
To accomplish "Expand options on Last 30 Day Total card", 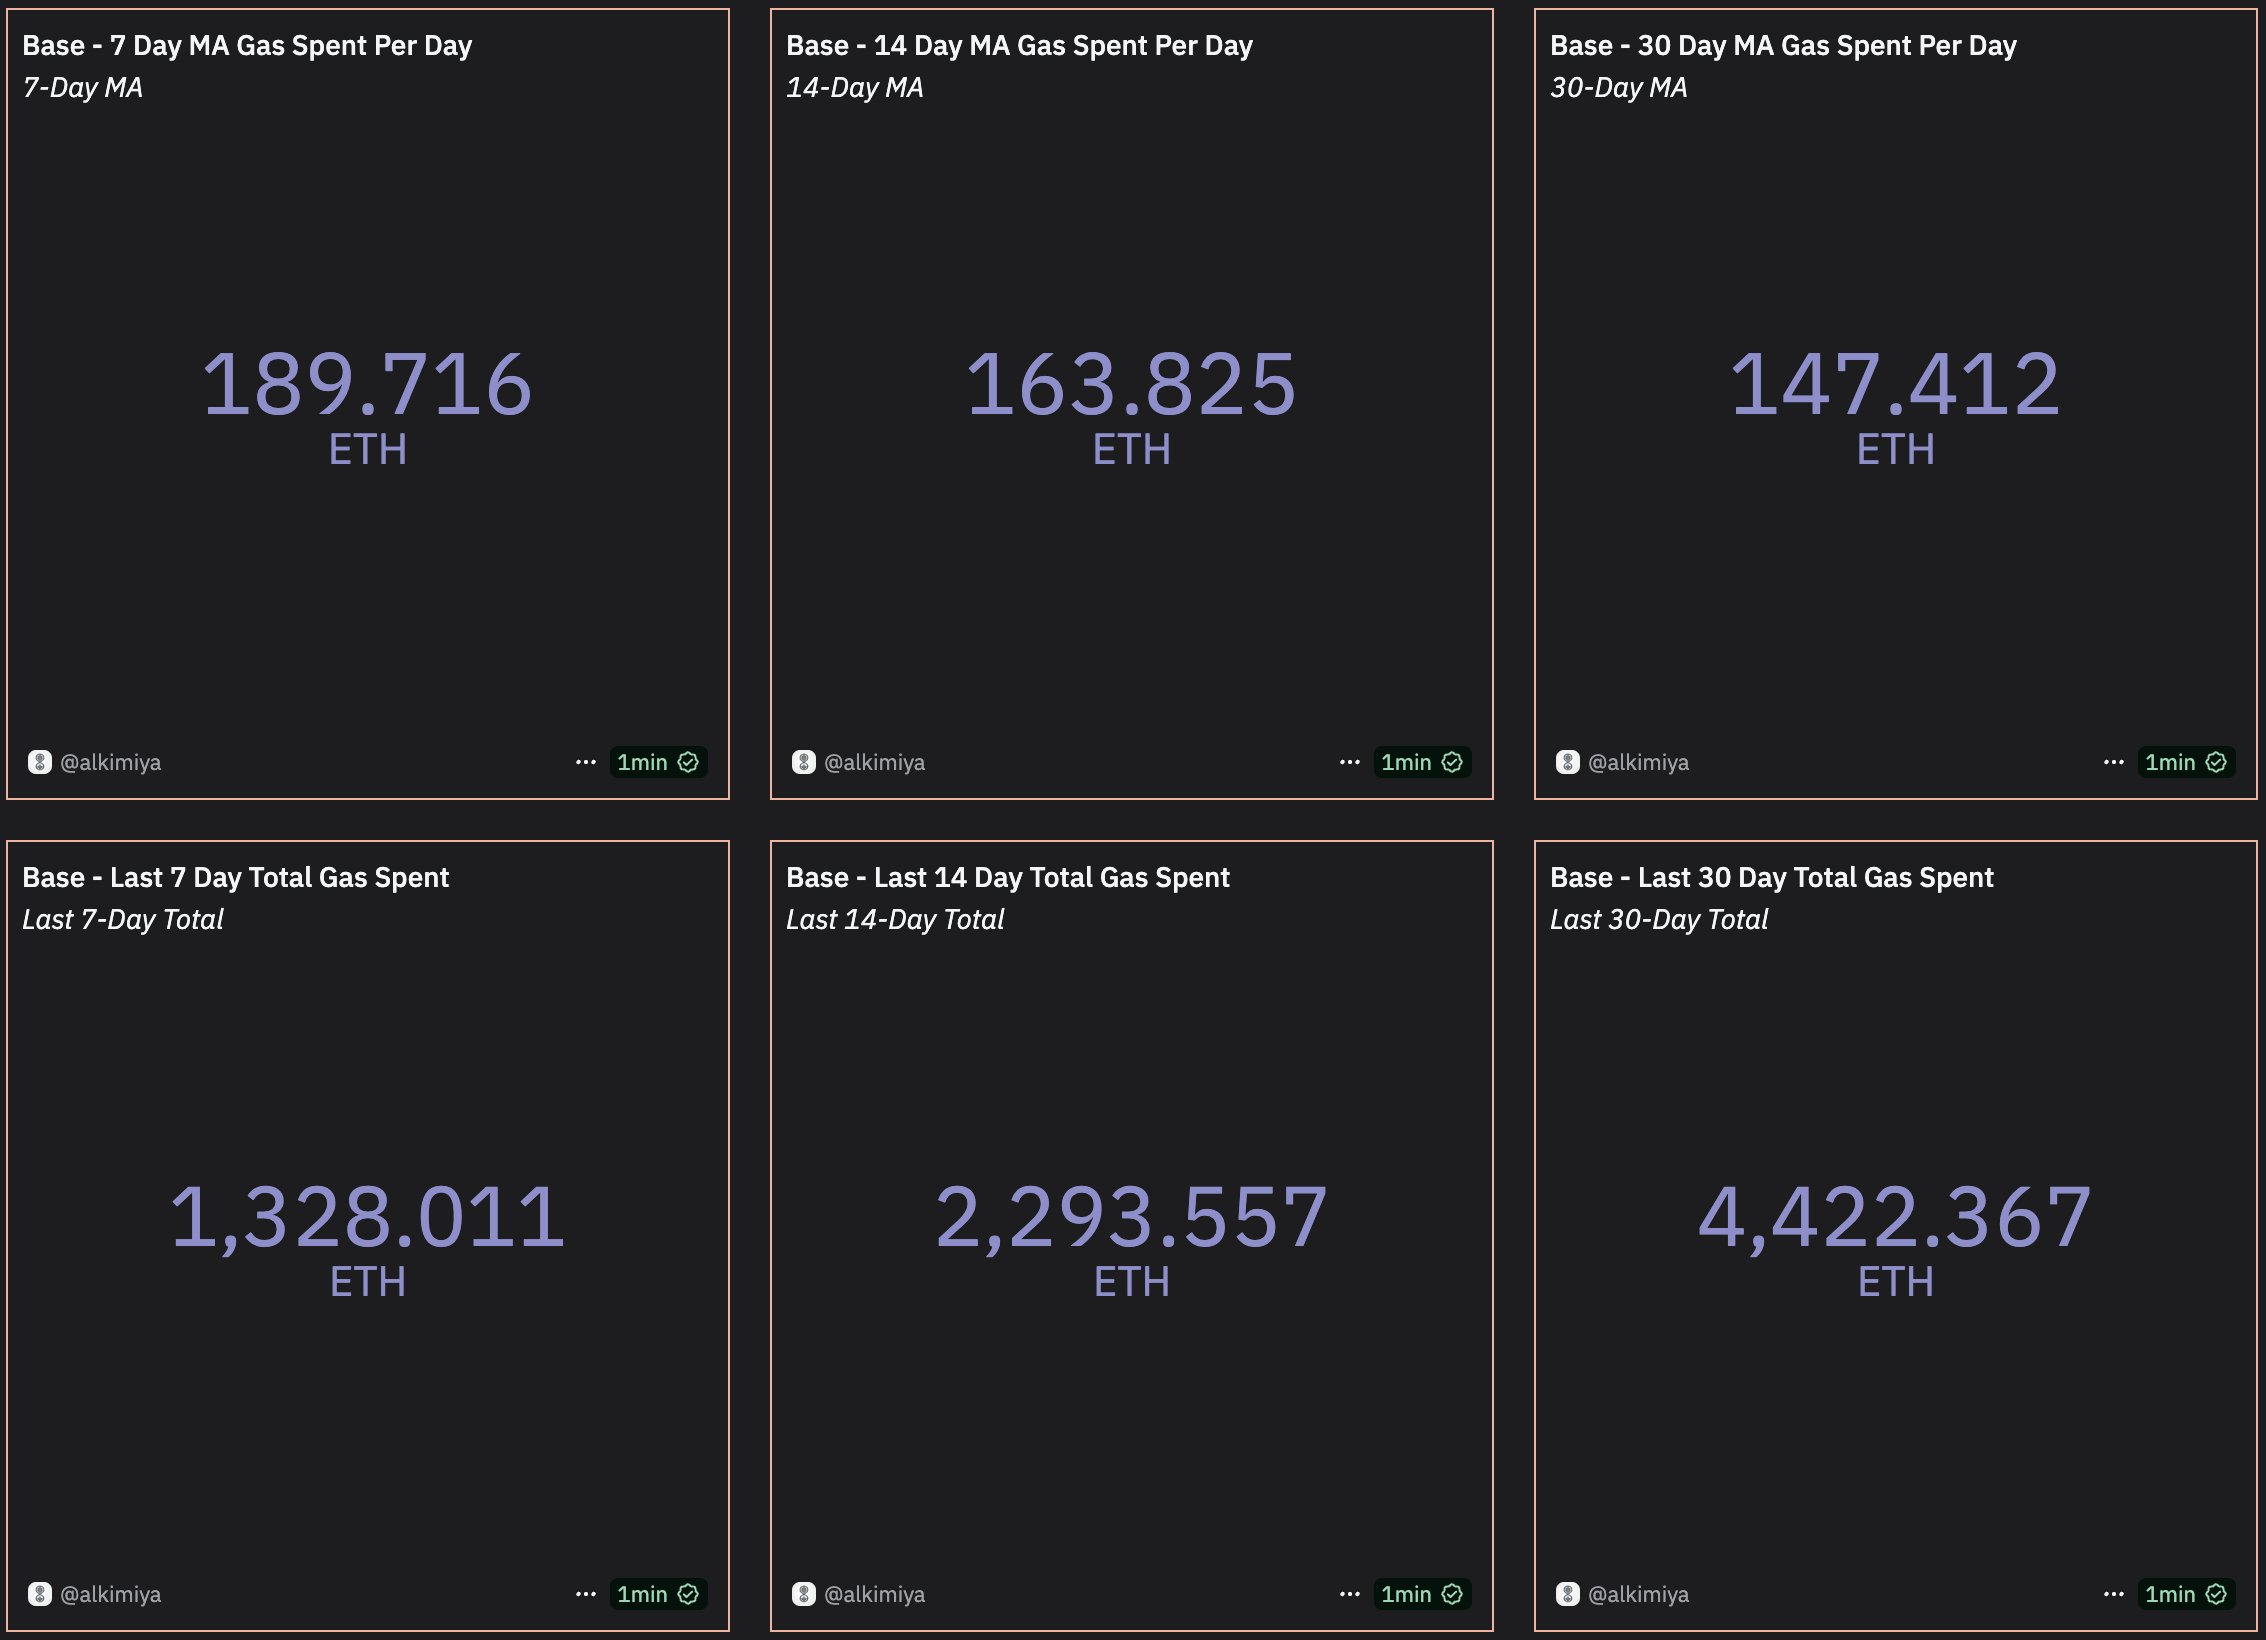I will [2114, 1594].
